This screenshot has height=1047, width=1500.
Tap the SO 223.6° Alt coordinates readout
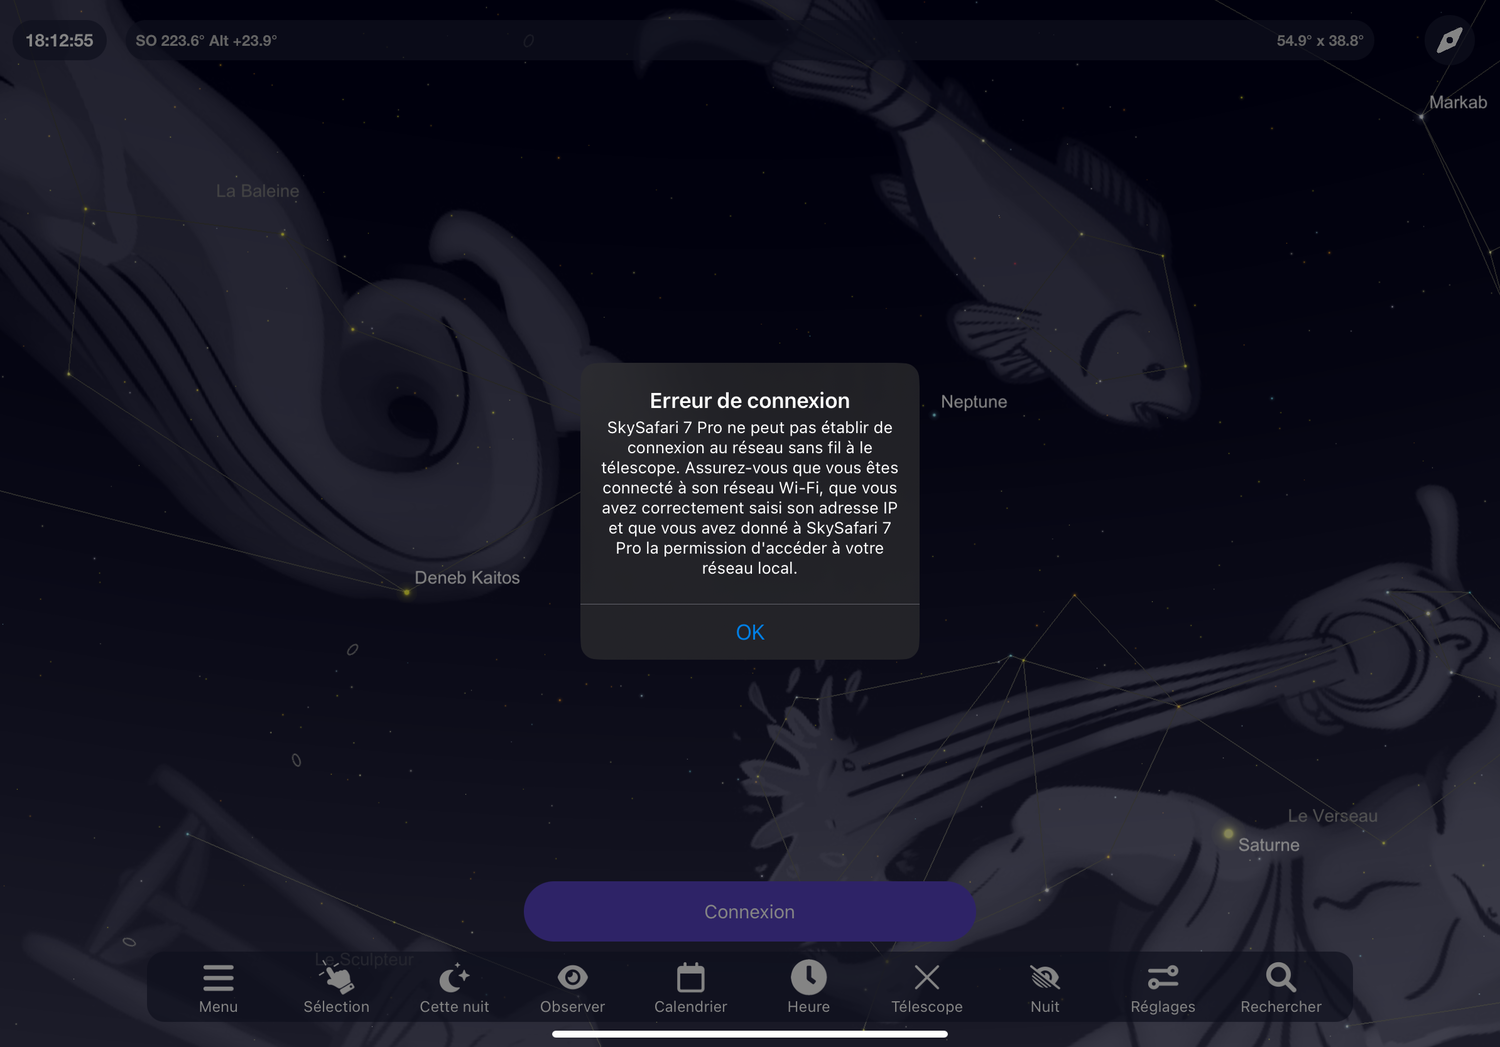pyautogui.click(x=206, y=41)
